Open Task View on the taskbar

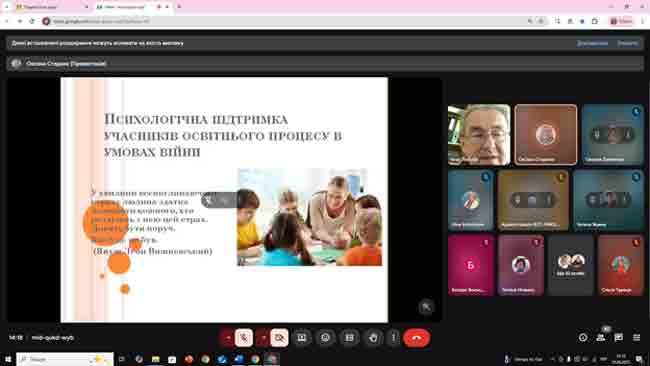tap(121, 359)
